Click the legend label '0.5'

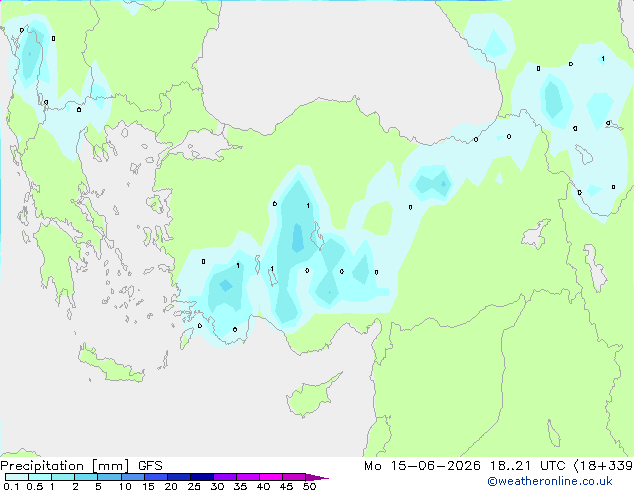pos(35,486)
